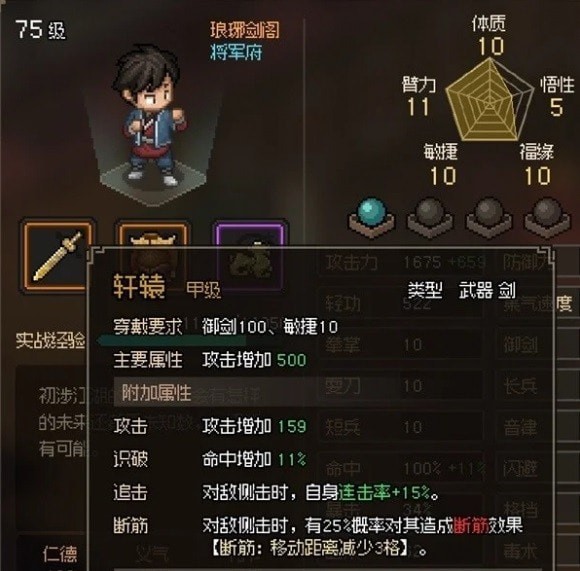Select the second dark orb socket
Image resolution: width=580 pixels, height=571 pixels.
[x=430, y=217]
